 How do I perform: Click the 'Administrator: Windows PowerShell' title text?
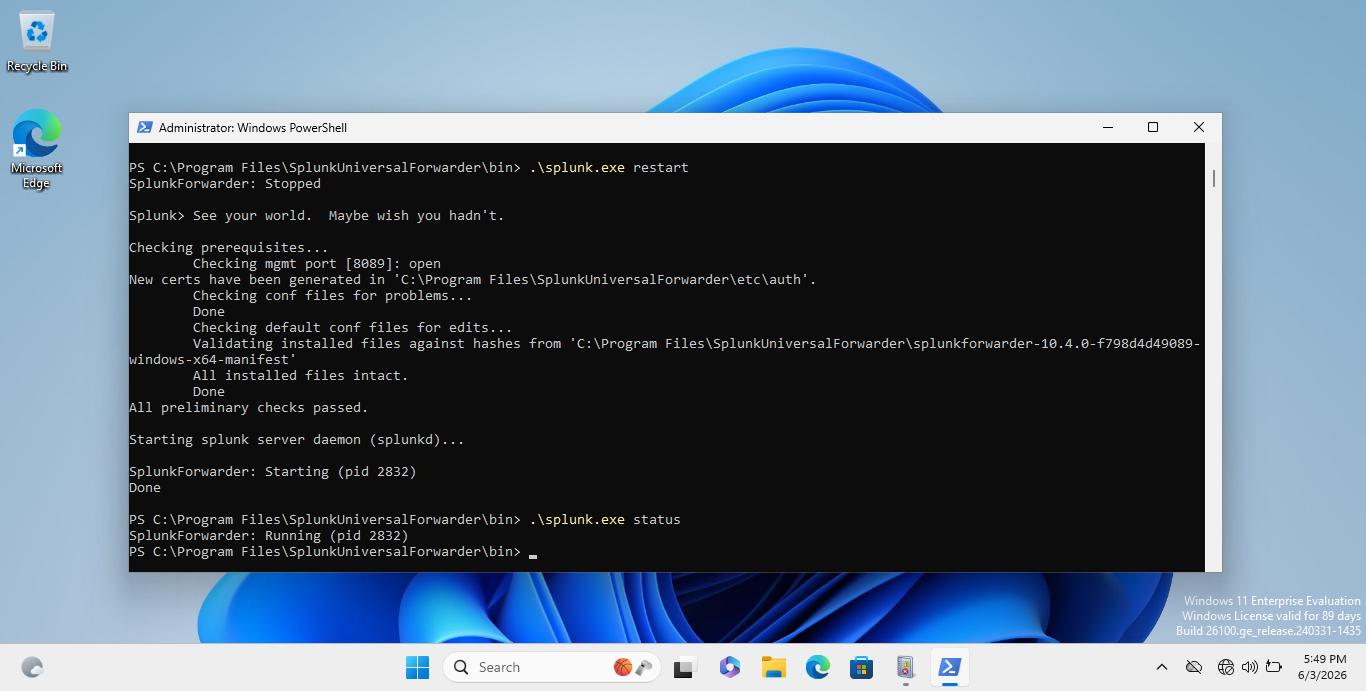[x=253, y=128]
